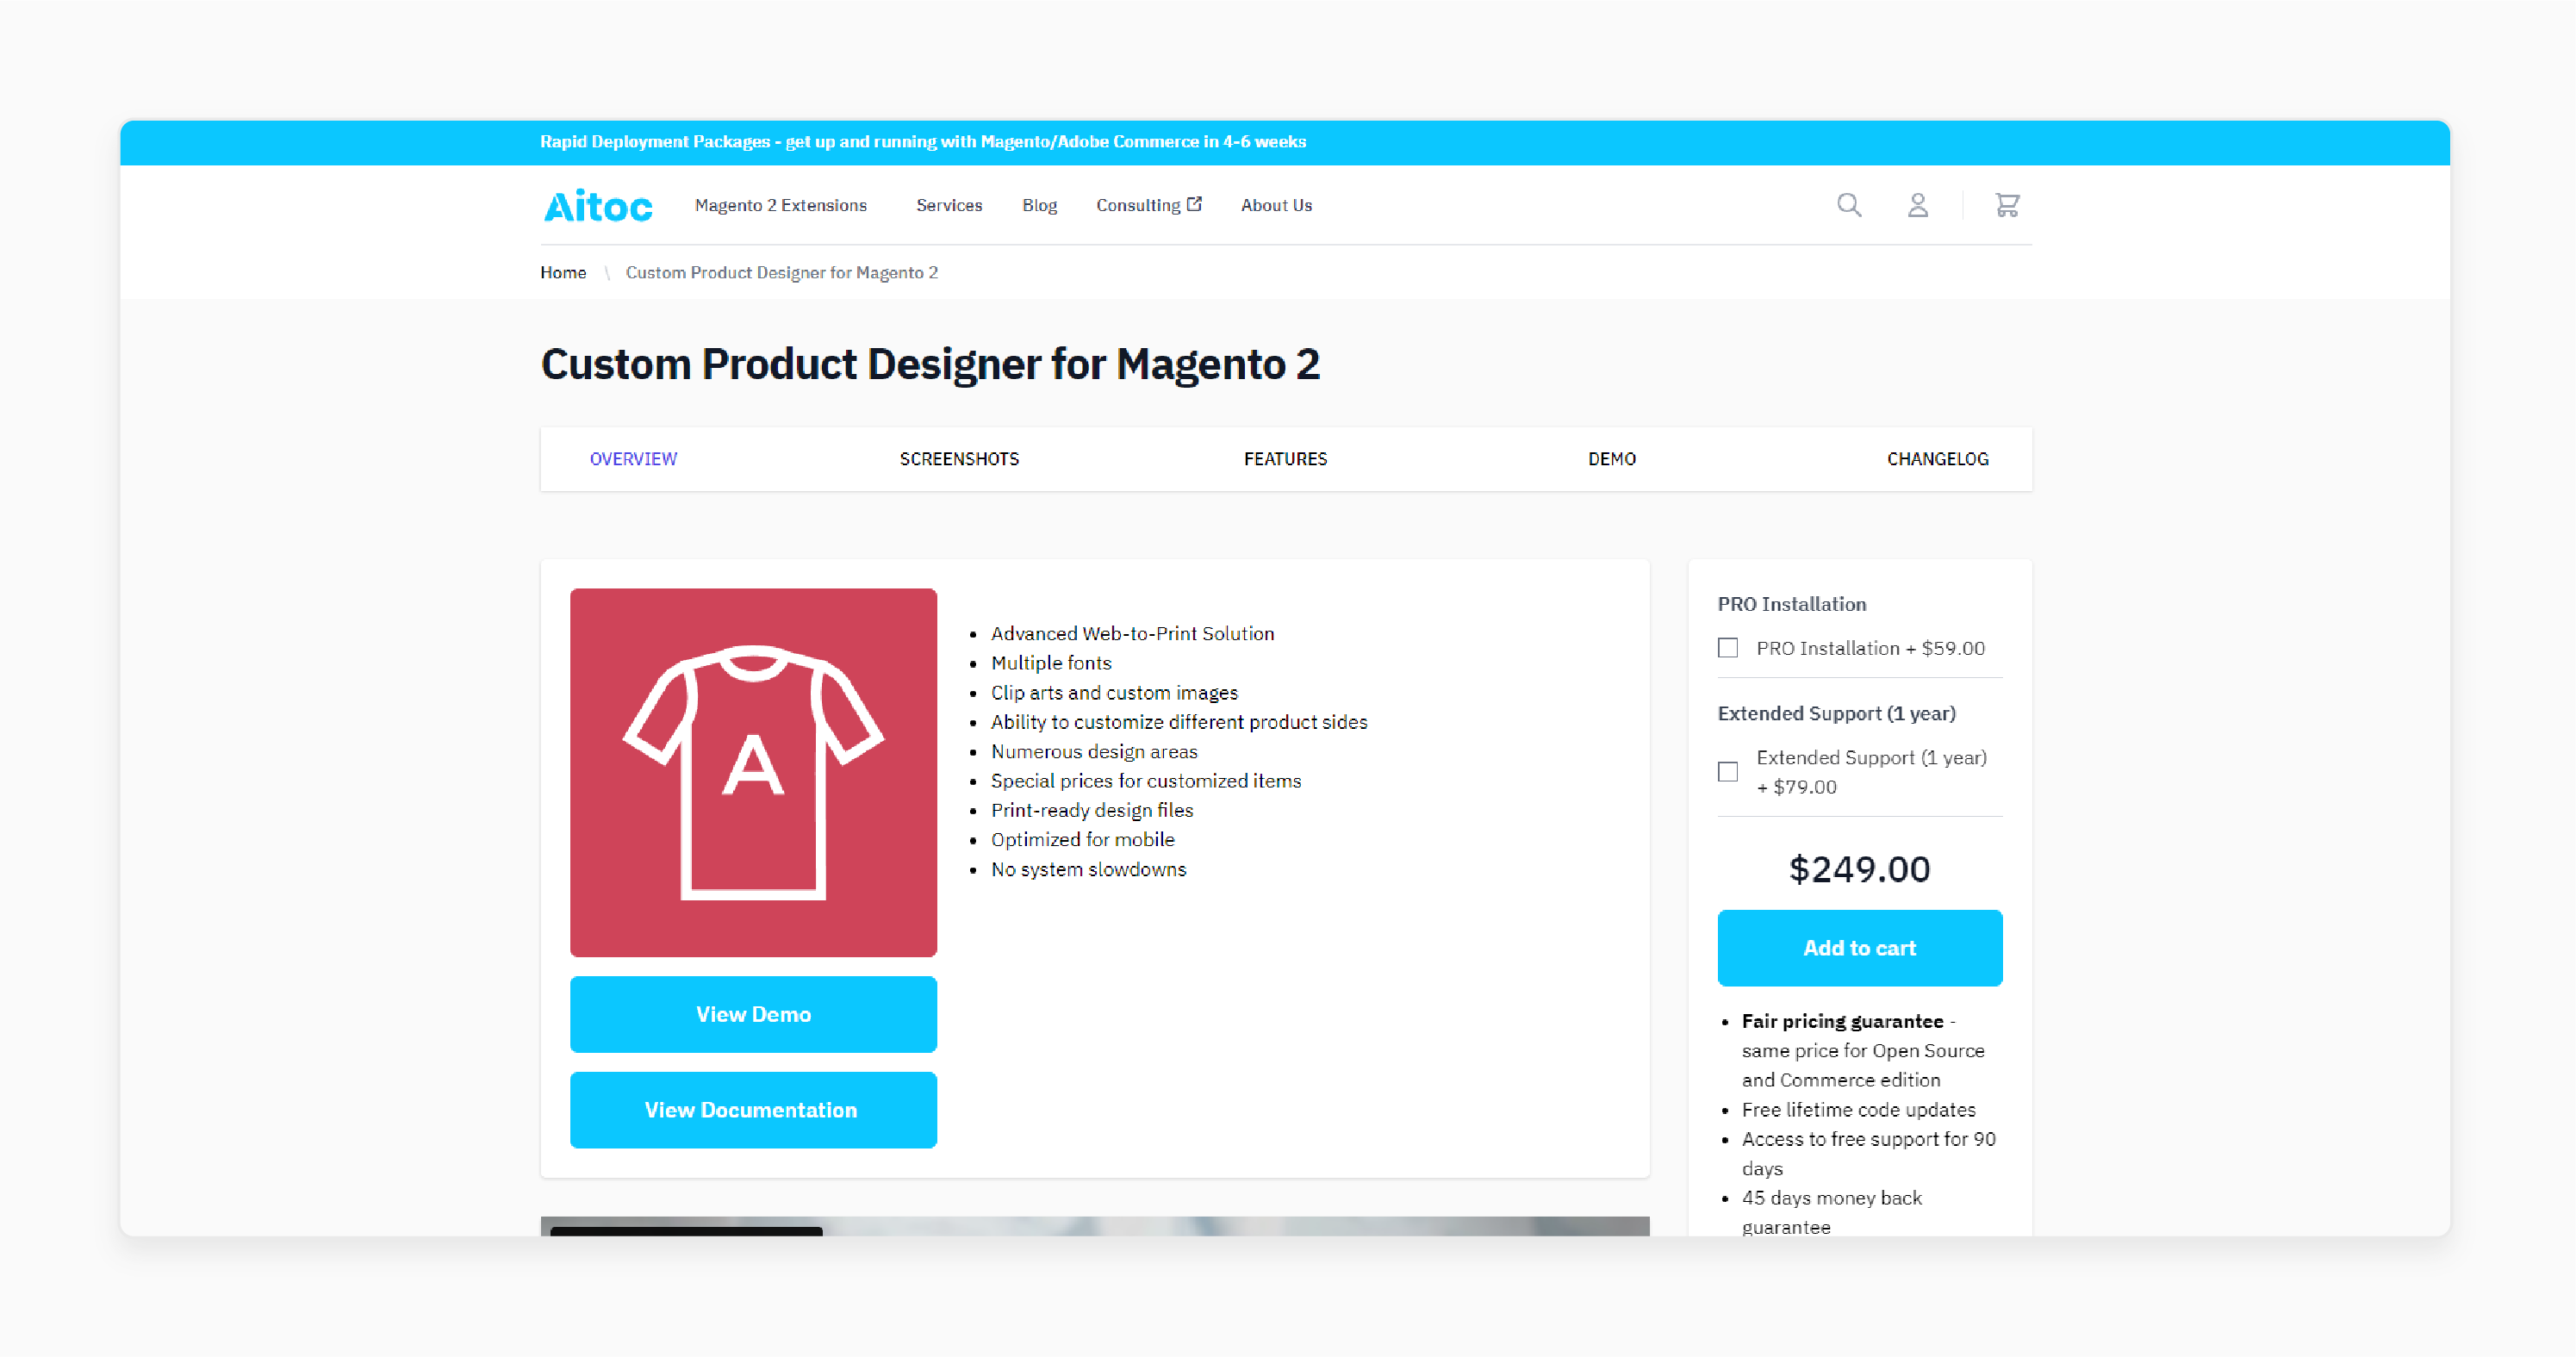Click the Consulting external link icon
The width and height of the screenshot is (2576, 1357).
pos(1199,204)
